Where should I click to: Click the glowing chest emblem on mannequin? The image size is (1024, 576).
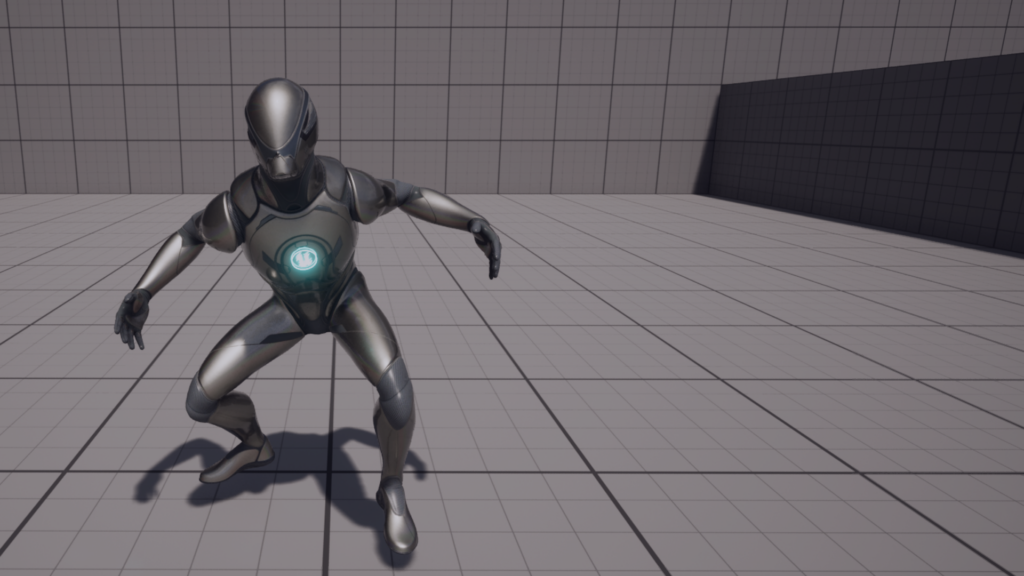(x=303, y=259)
